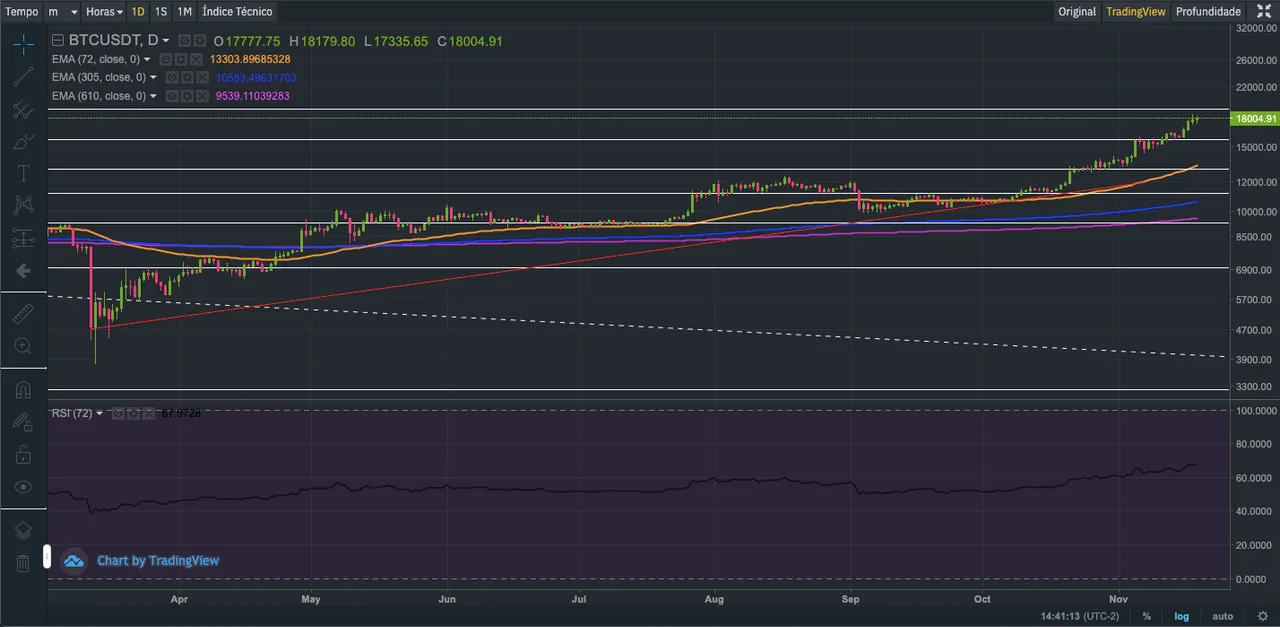Image resolution: width=1280 pixels, height=627 pixels.
Task: Select the pitchfork drawing tool
Action: [23, 109]
